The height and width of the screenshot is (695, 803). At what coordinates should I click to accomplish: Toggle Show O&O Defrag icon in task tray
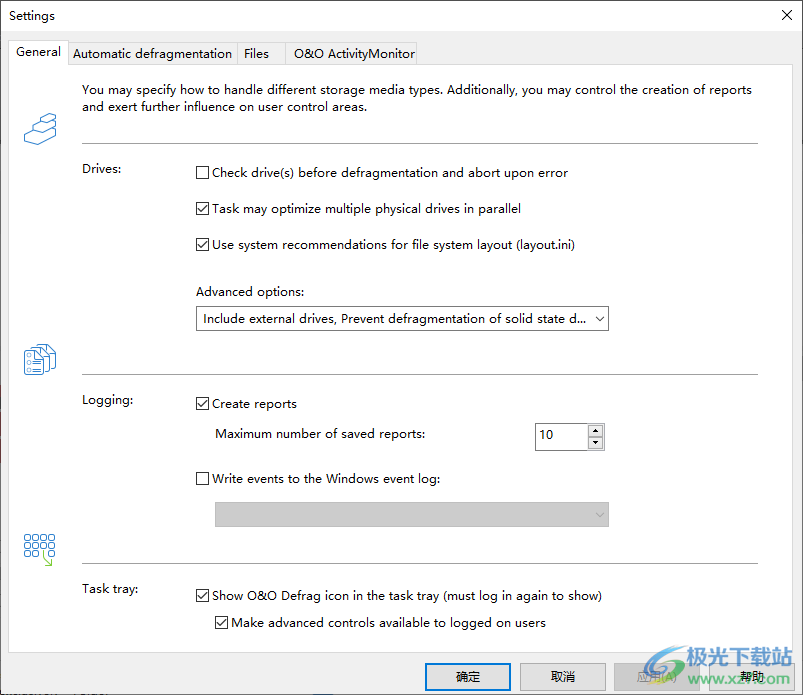(x=203, y=596)
